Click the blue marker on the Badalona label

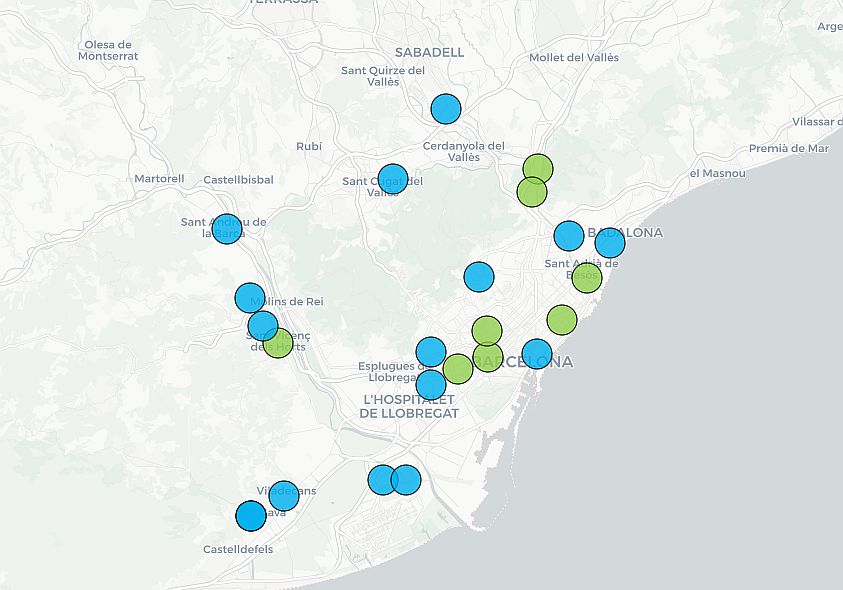pyautogui.click(x=610, y=243)
